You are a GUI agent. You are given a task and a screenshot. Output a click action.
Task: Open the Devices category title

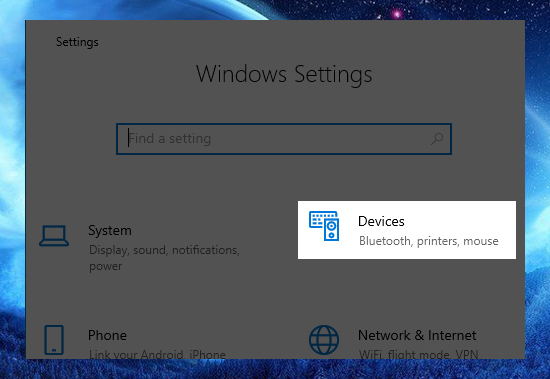coord(381,221)
